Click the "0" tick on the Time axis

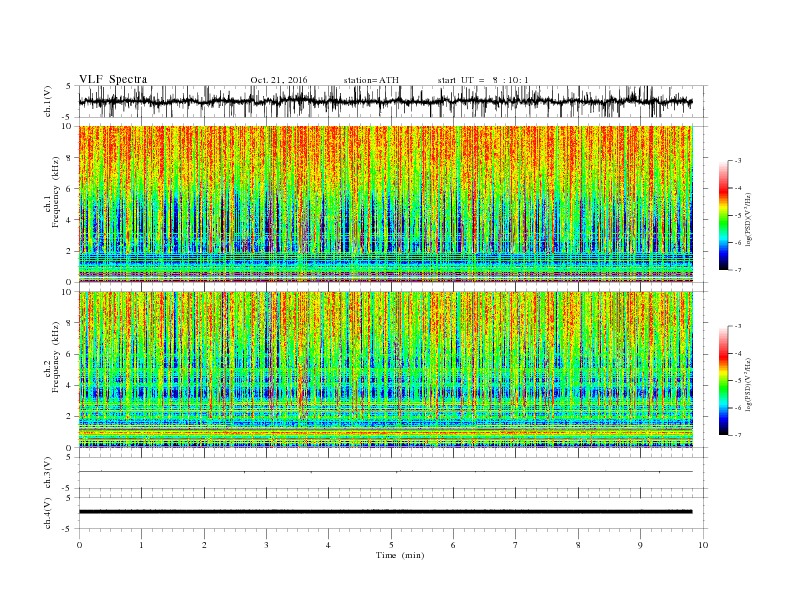(79, 545)
